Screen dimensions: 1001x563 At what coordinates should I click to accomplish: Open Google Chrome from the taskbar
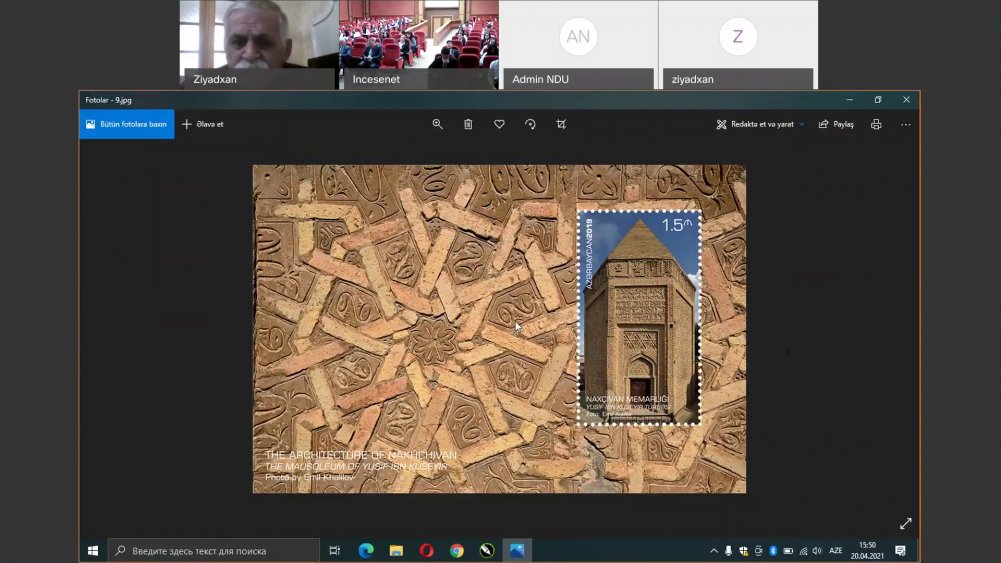click(x=456, y=550)
